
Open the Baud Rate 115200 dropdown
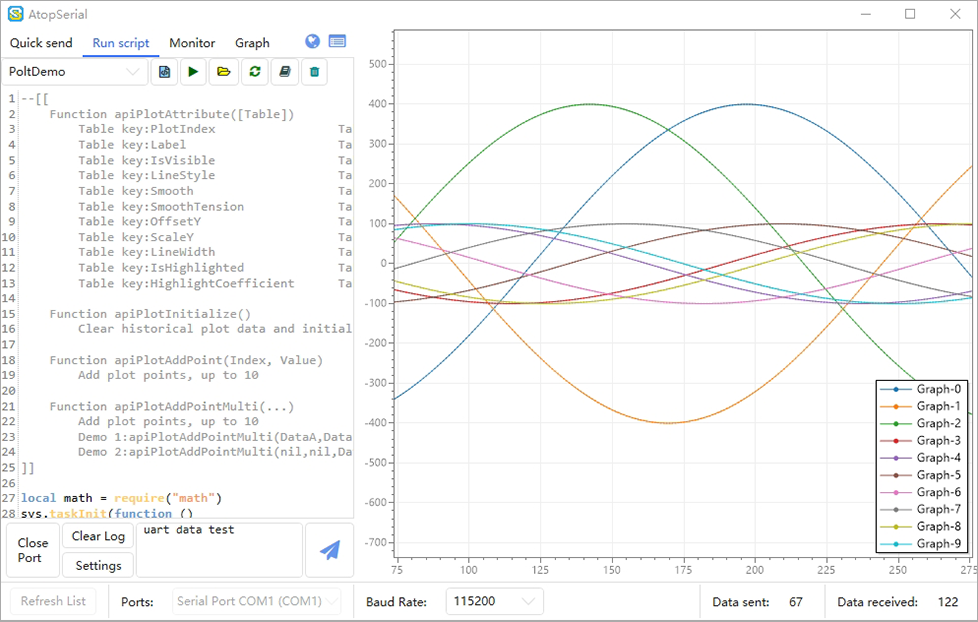click(494, 601)
